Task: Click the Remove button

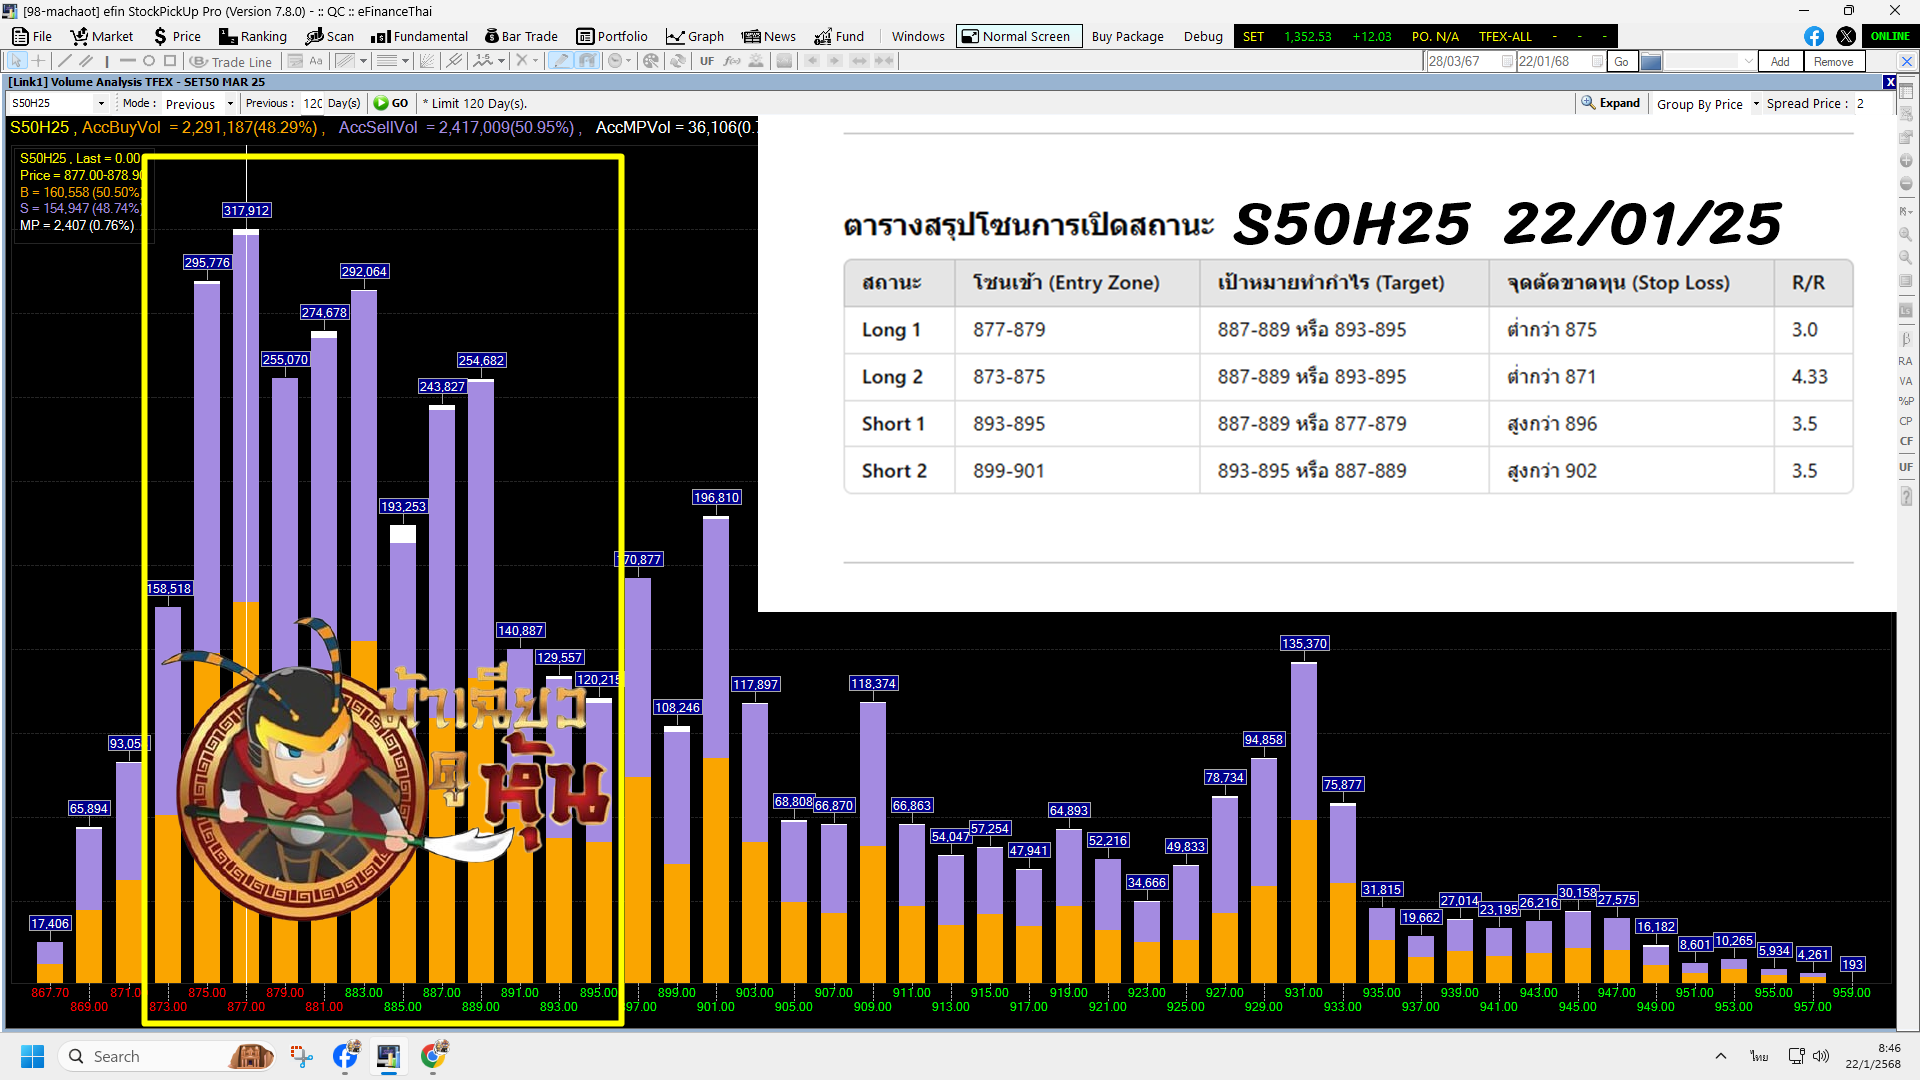Action: tap(1833, 61)
